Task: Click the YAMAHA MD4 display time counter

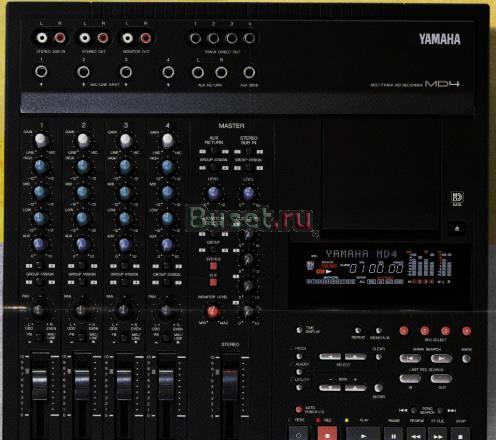Action: [x=376, y=268]
